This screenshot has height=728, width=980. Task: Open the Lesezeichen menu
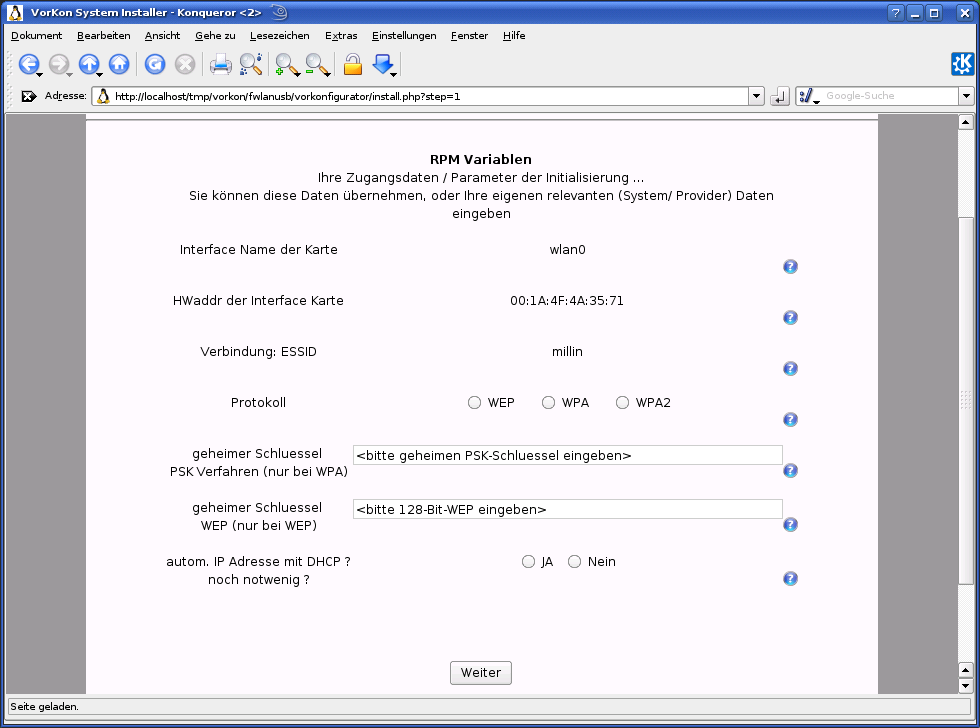(x=279, y=36)
